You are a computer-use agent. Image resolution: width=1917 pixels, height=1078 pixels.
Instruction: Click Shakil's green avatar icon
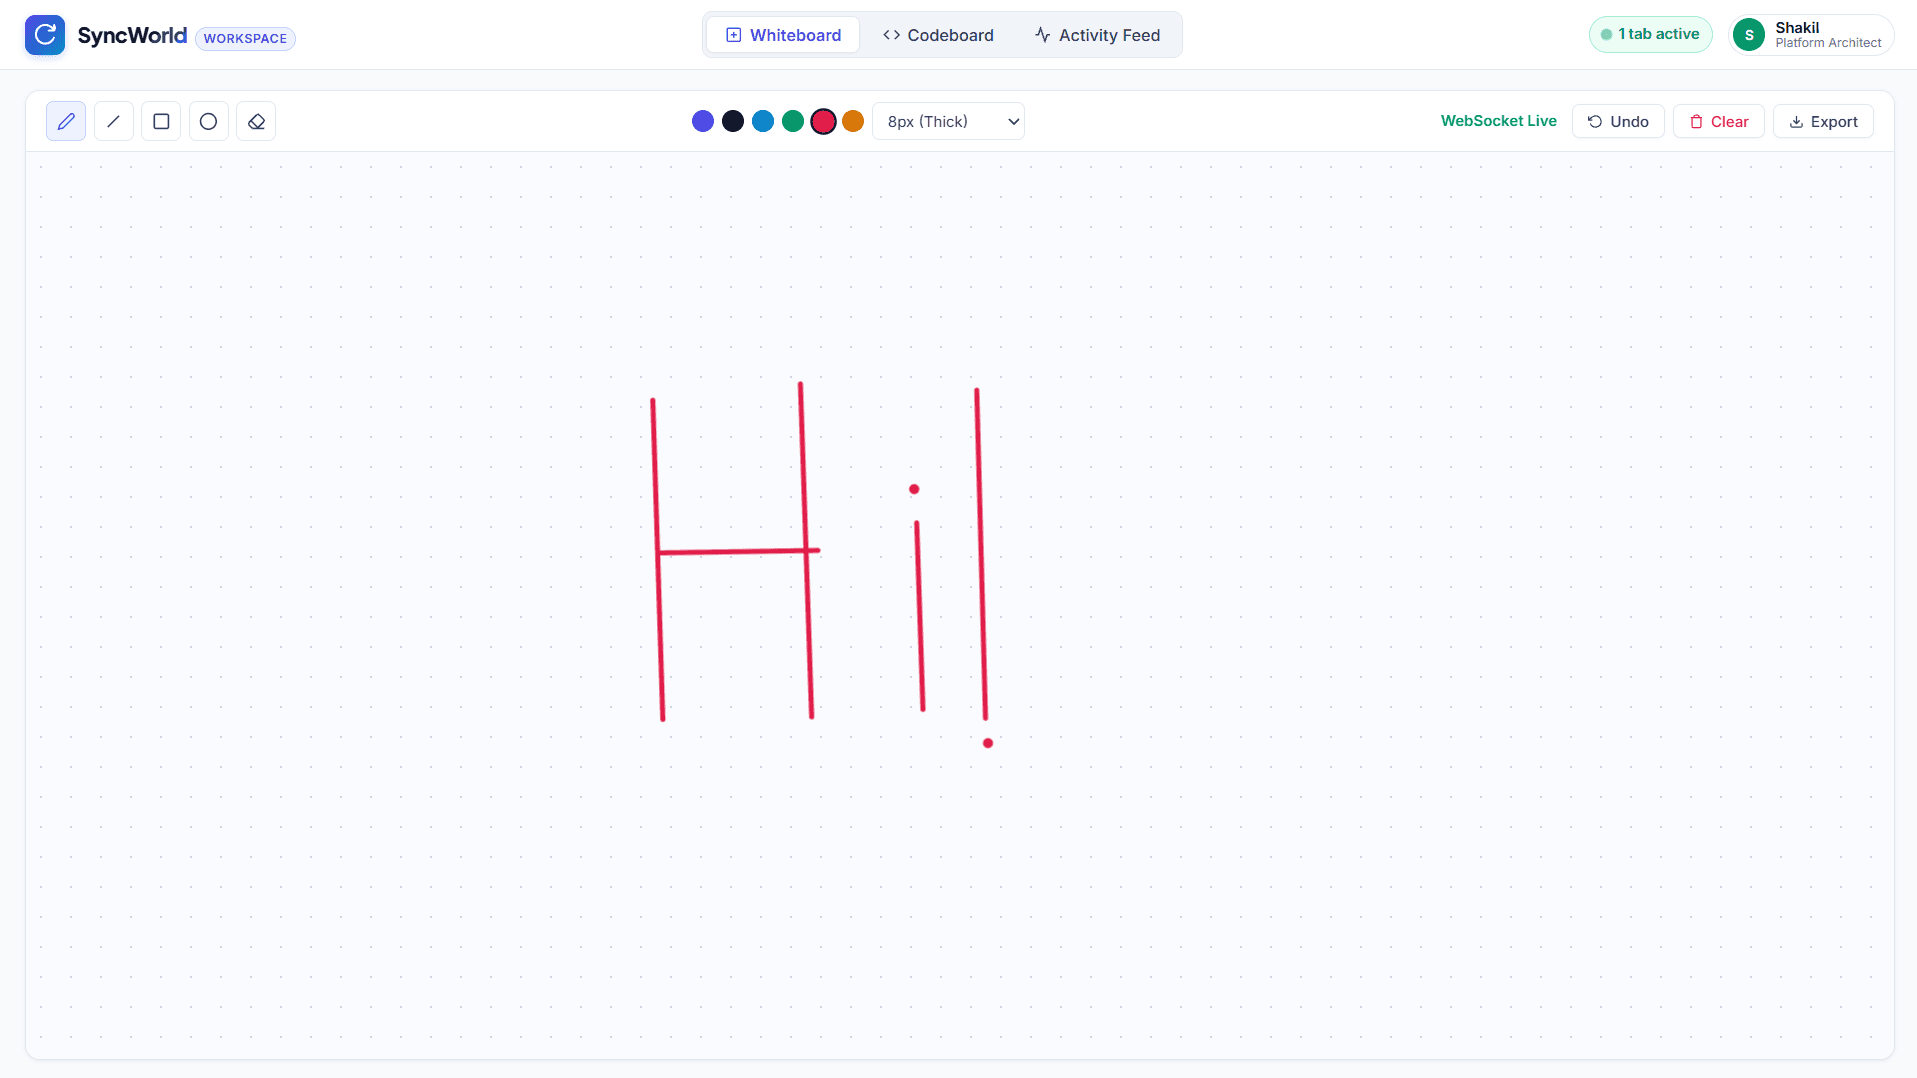coord(1749,35)
